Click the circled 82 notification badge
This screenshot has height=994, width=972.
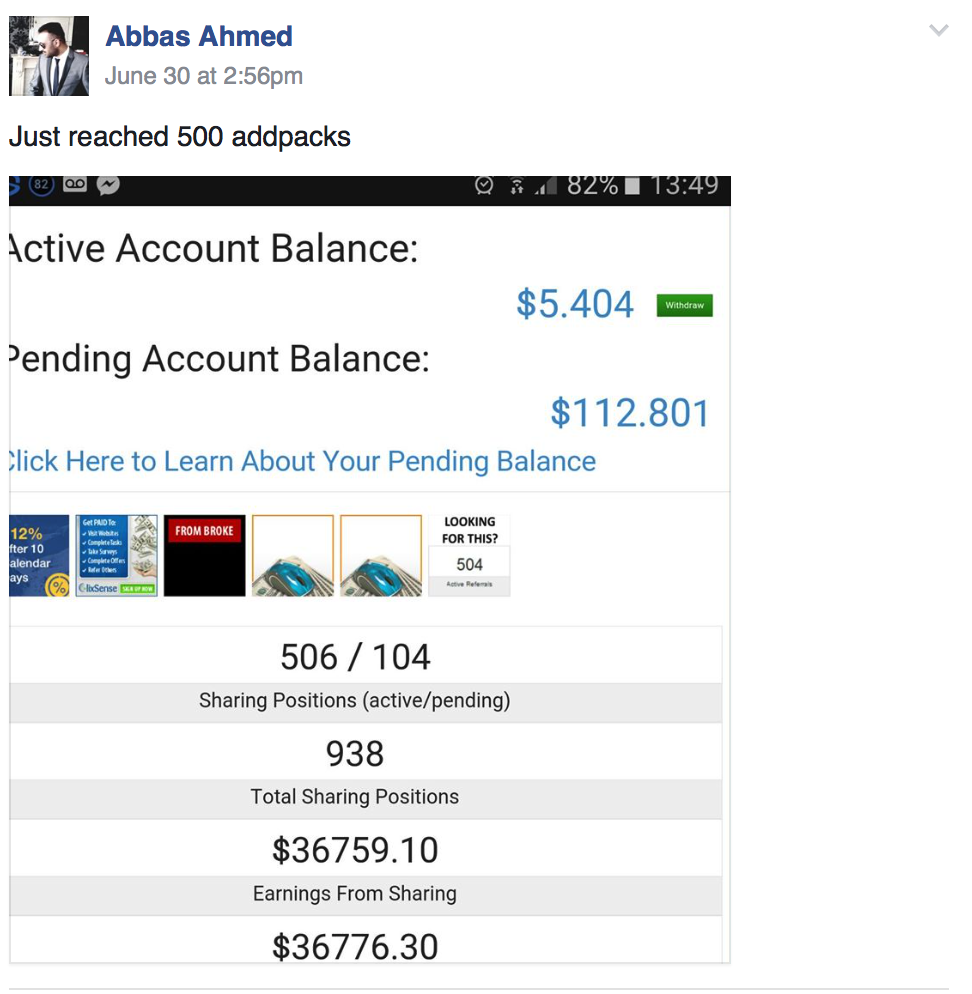click(42, 186)
